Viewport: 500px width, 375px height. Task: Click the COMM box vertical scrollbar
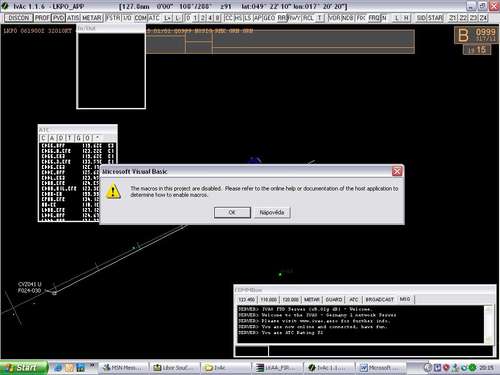(x=488, y=324)
